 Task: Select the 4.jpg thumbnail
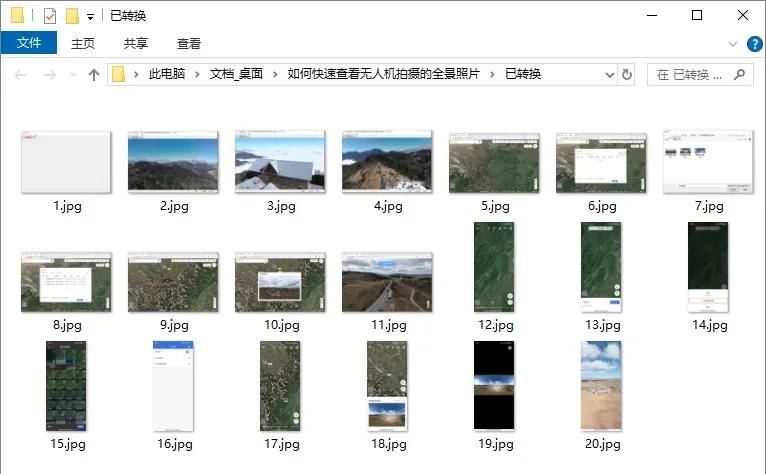[x=387, y=161]
